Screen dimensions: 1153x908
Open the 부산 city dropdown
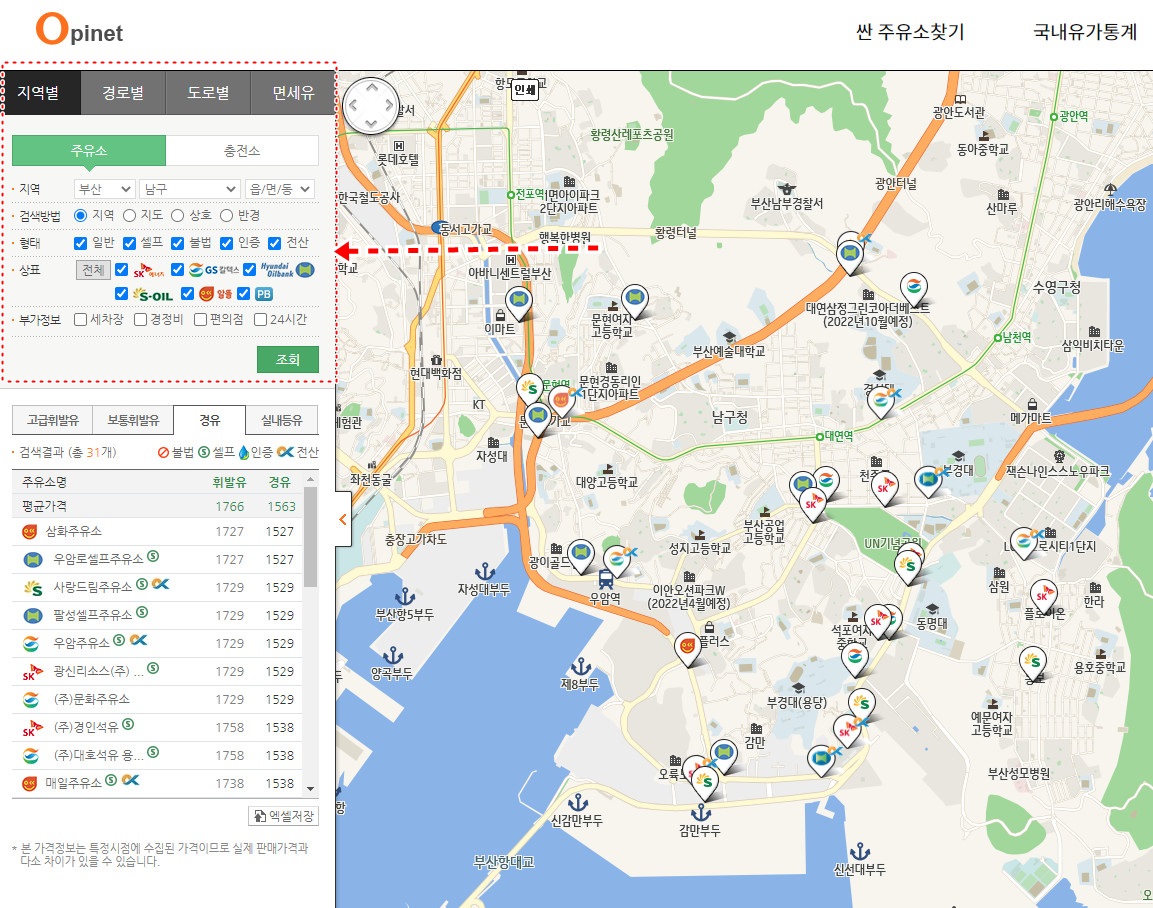click(104, 189)
